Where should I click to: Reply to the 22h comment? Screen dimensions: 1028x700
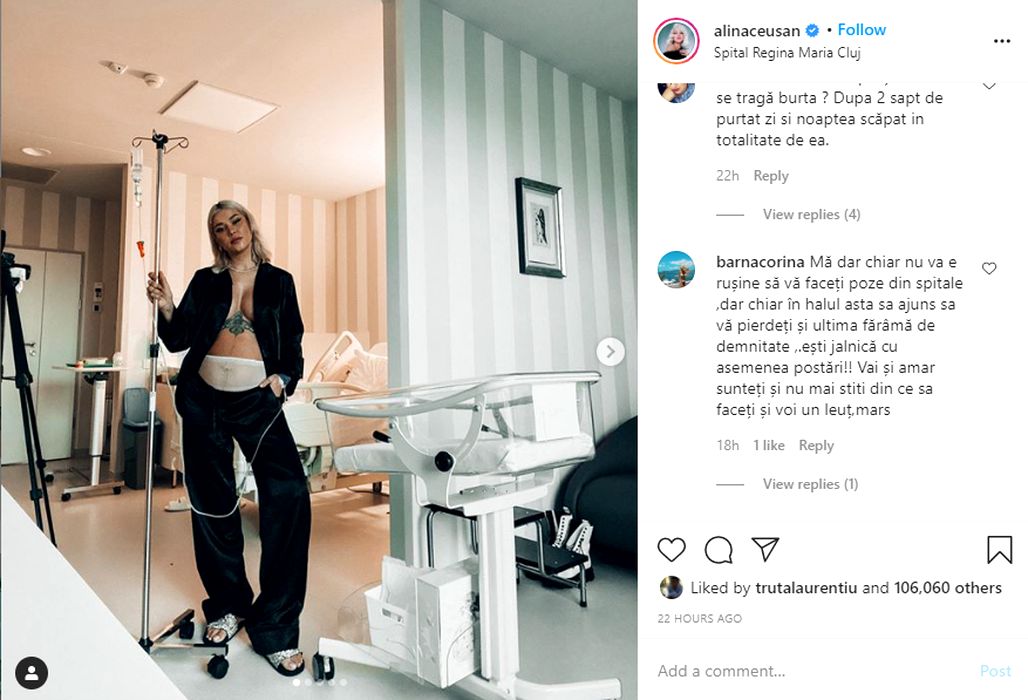(x=770, y=176)
